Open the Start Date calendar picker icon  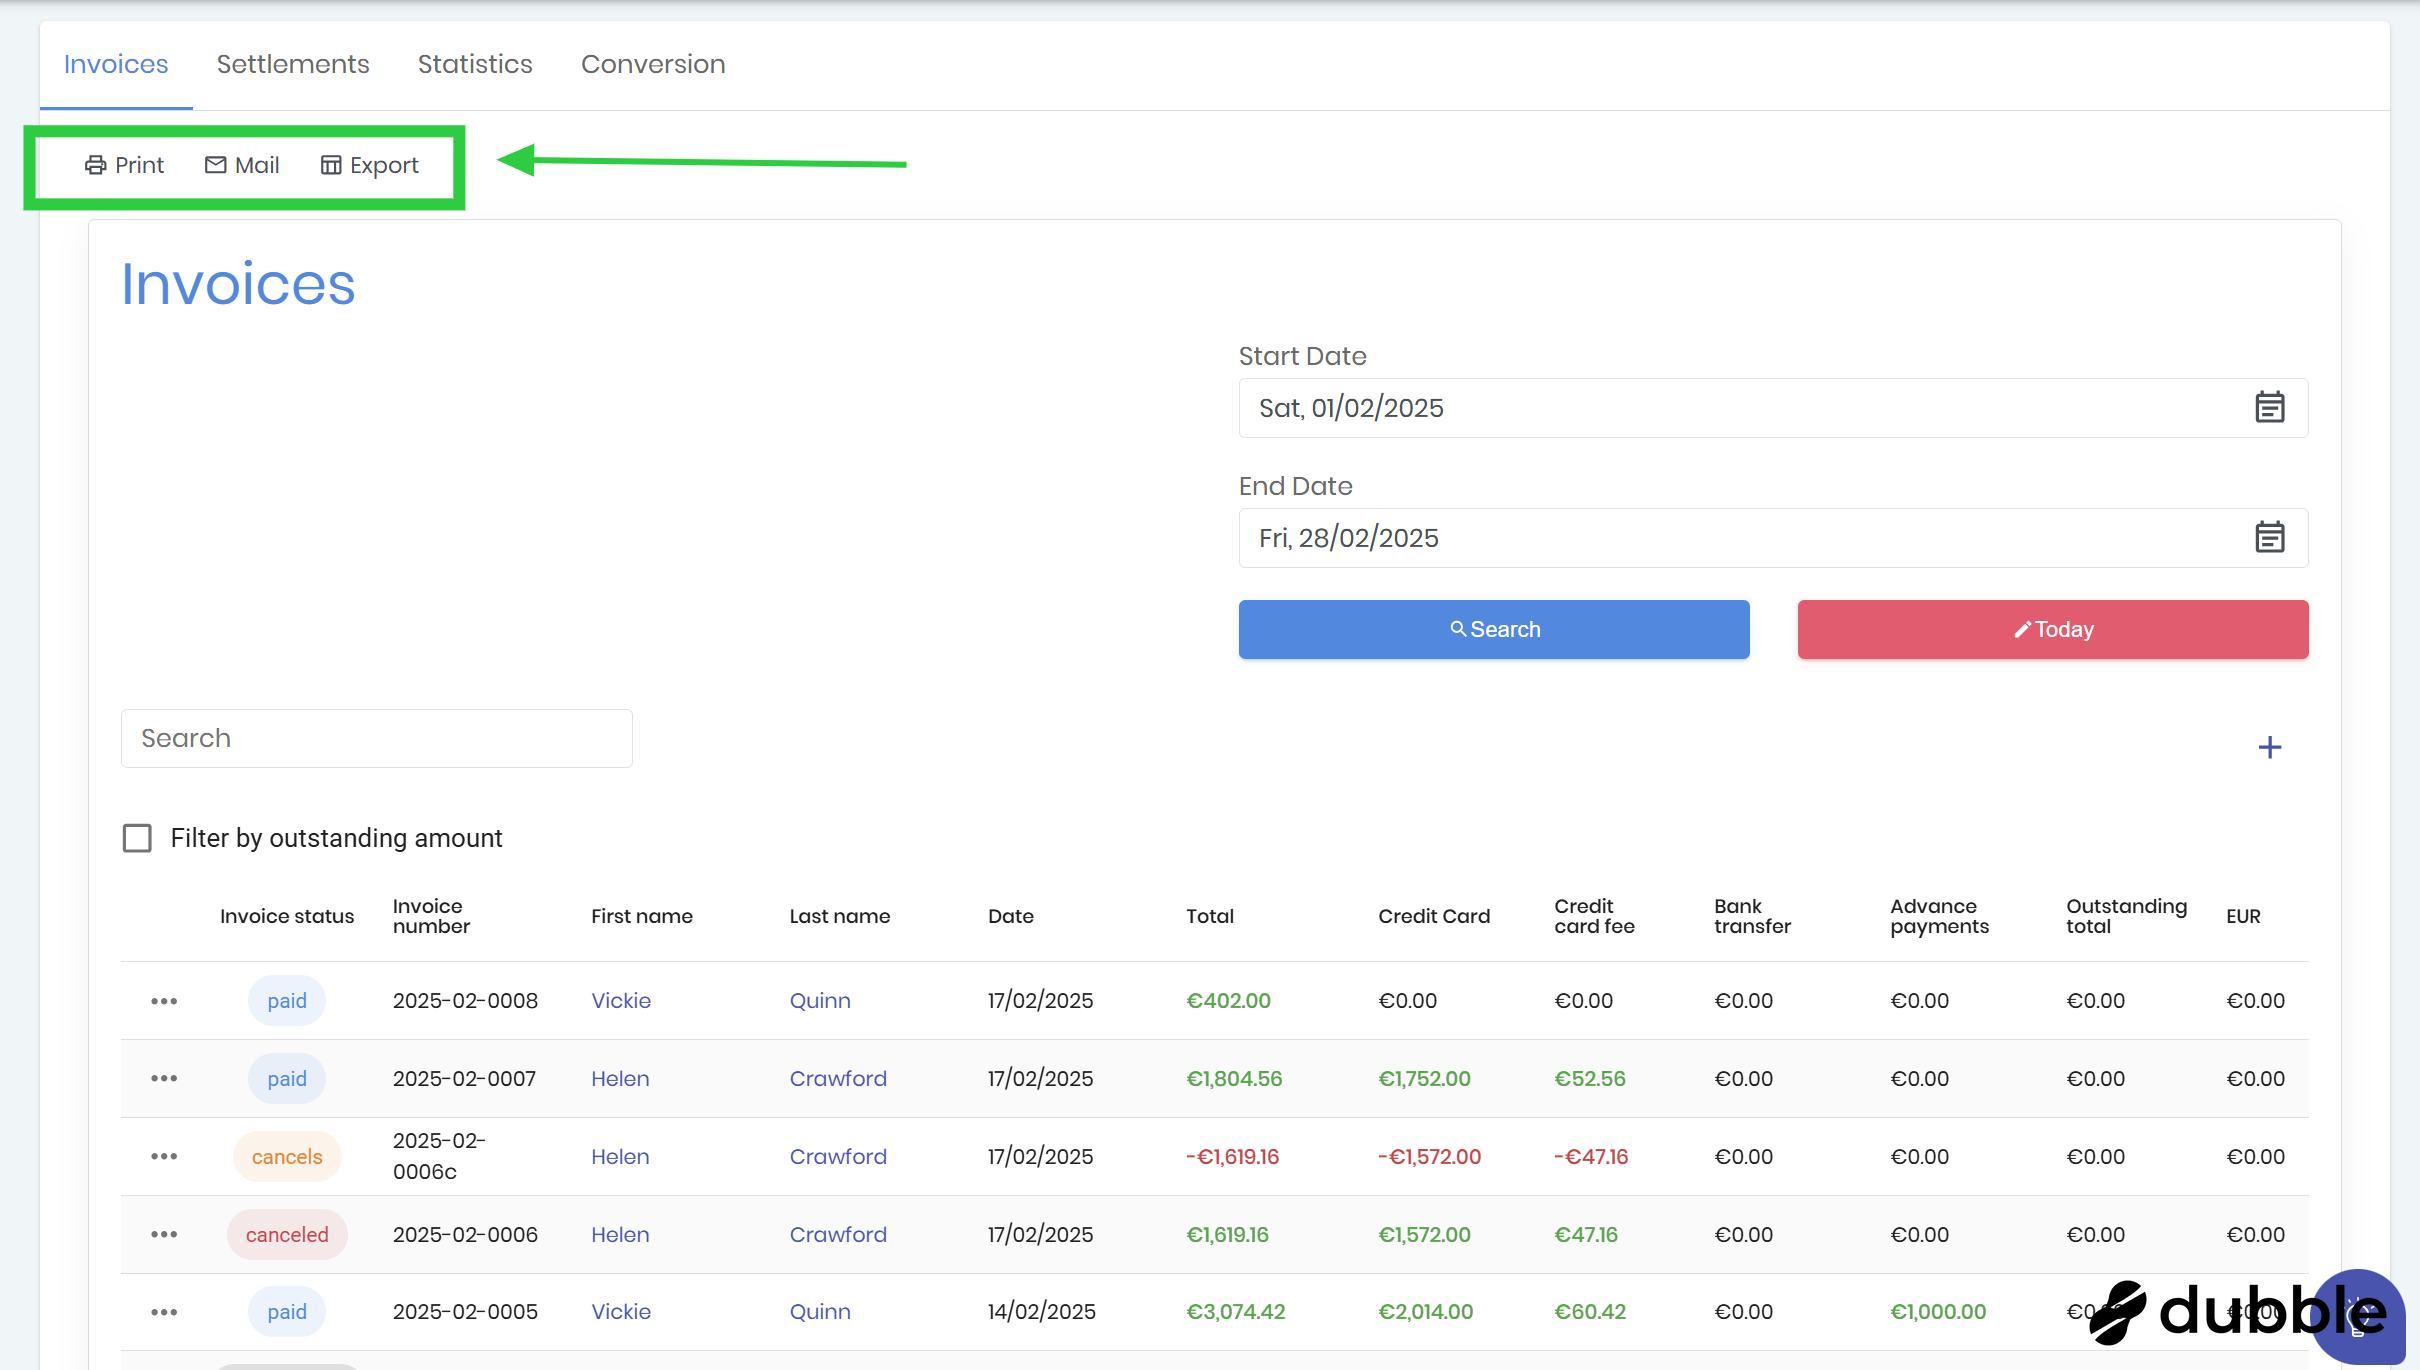coord(2269,408)
